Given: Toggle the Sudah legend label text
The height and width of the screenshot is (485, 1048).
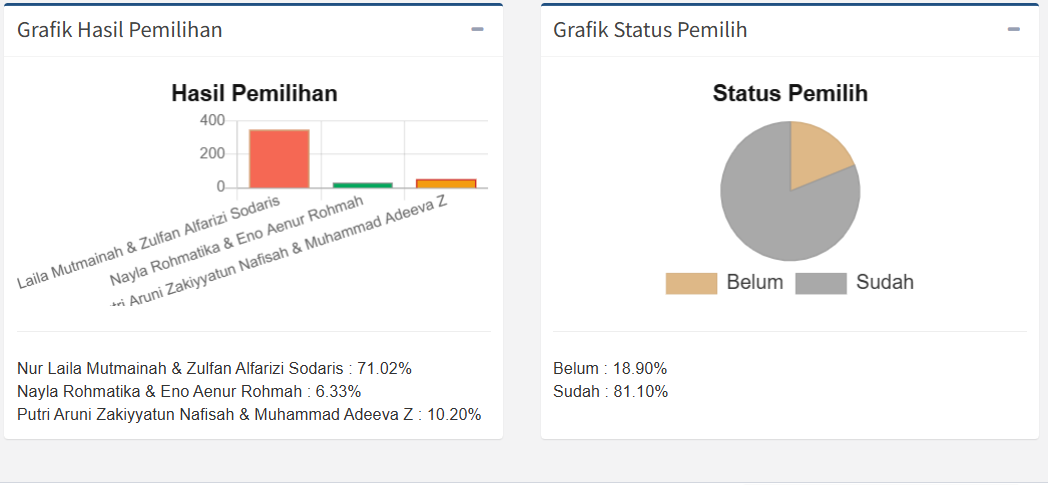Looking at the screenshot, I should tap(885, 282).
